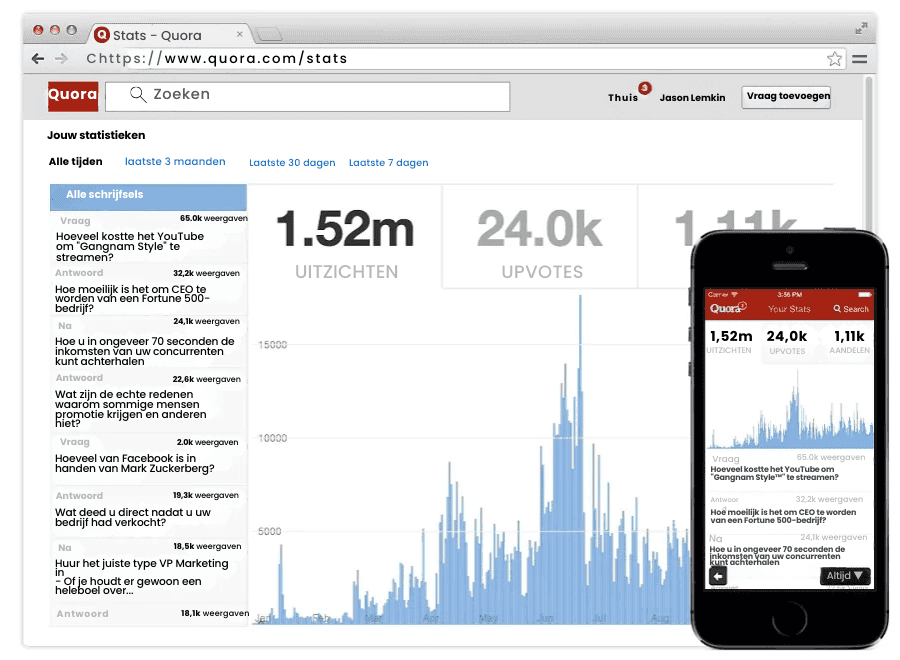This screenshot has width=900, height=660.
Task: Switch to the Upvotes stat tab
Action: pos(539,241)
